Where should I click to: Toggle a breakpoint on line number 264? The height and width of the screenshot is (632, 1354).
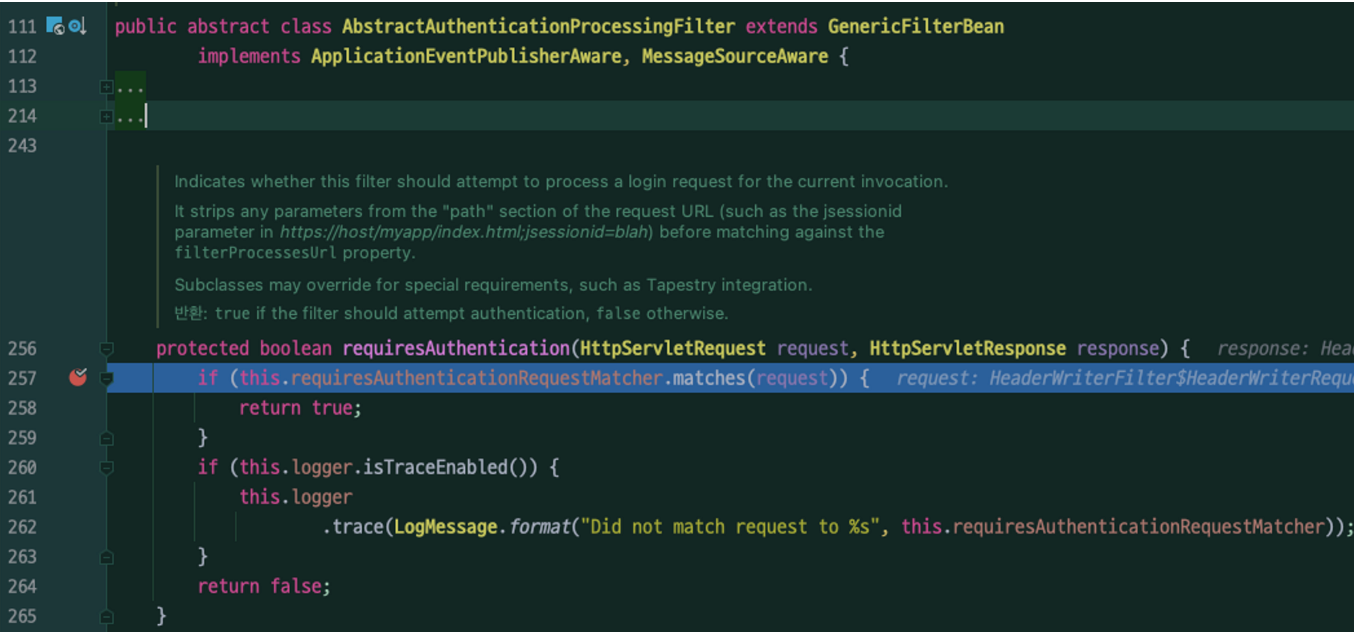[x=22, y=586]
